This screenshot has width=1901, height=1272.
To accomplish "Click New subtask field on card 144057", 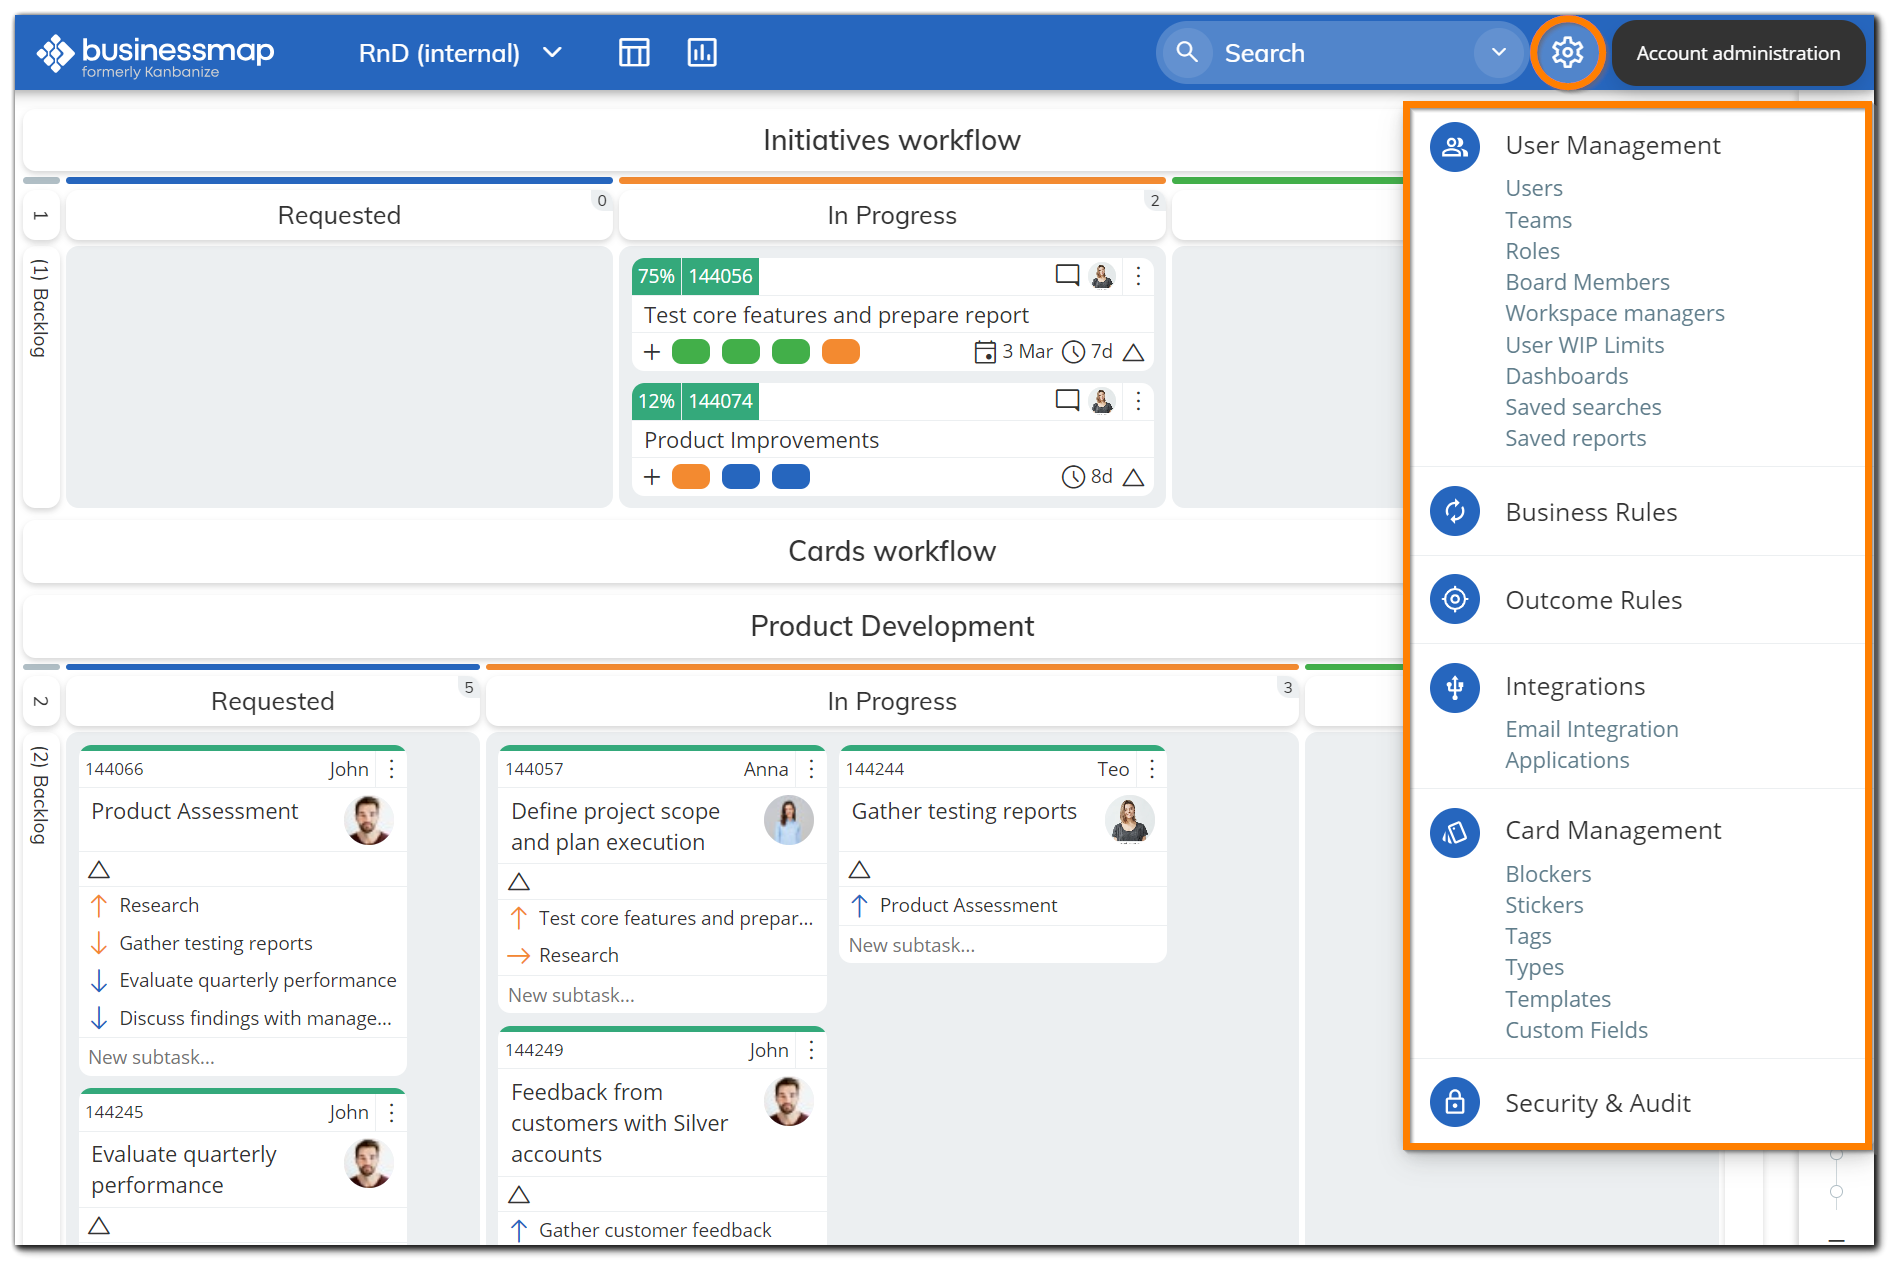I will [661, 995].
